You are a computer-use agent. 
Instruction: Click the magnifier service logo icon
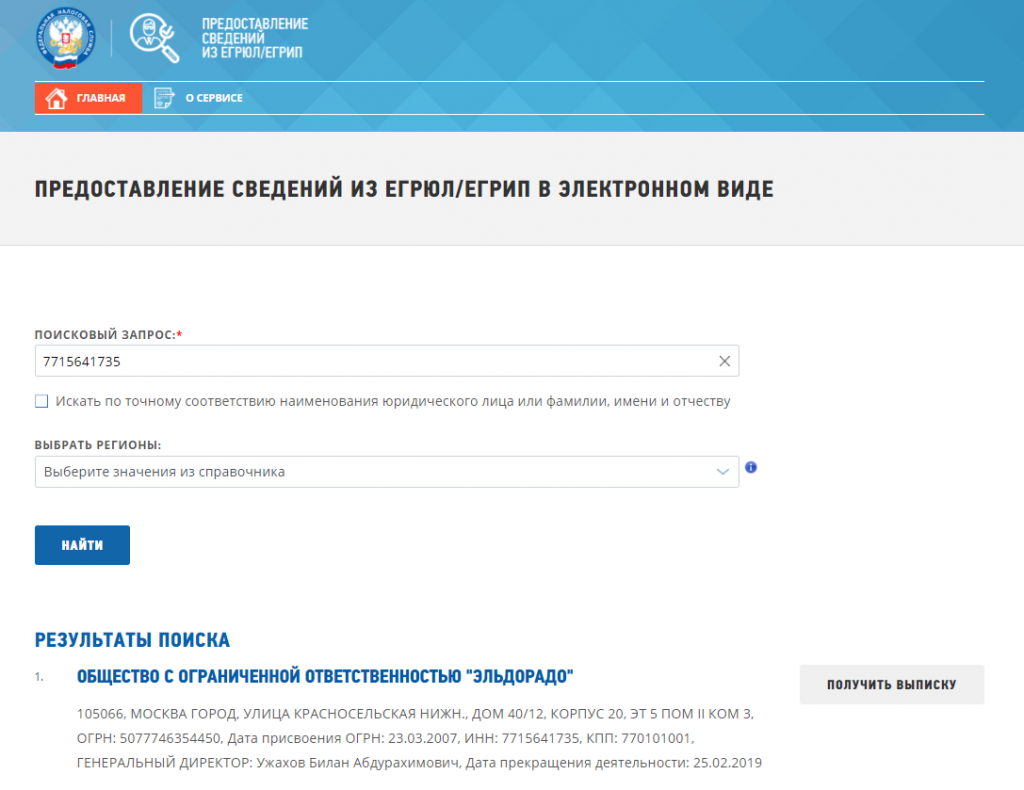pyautogui.click(x=154, y=38)
